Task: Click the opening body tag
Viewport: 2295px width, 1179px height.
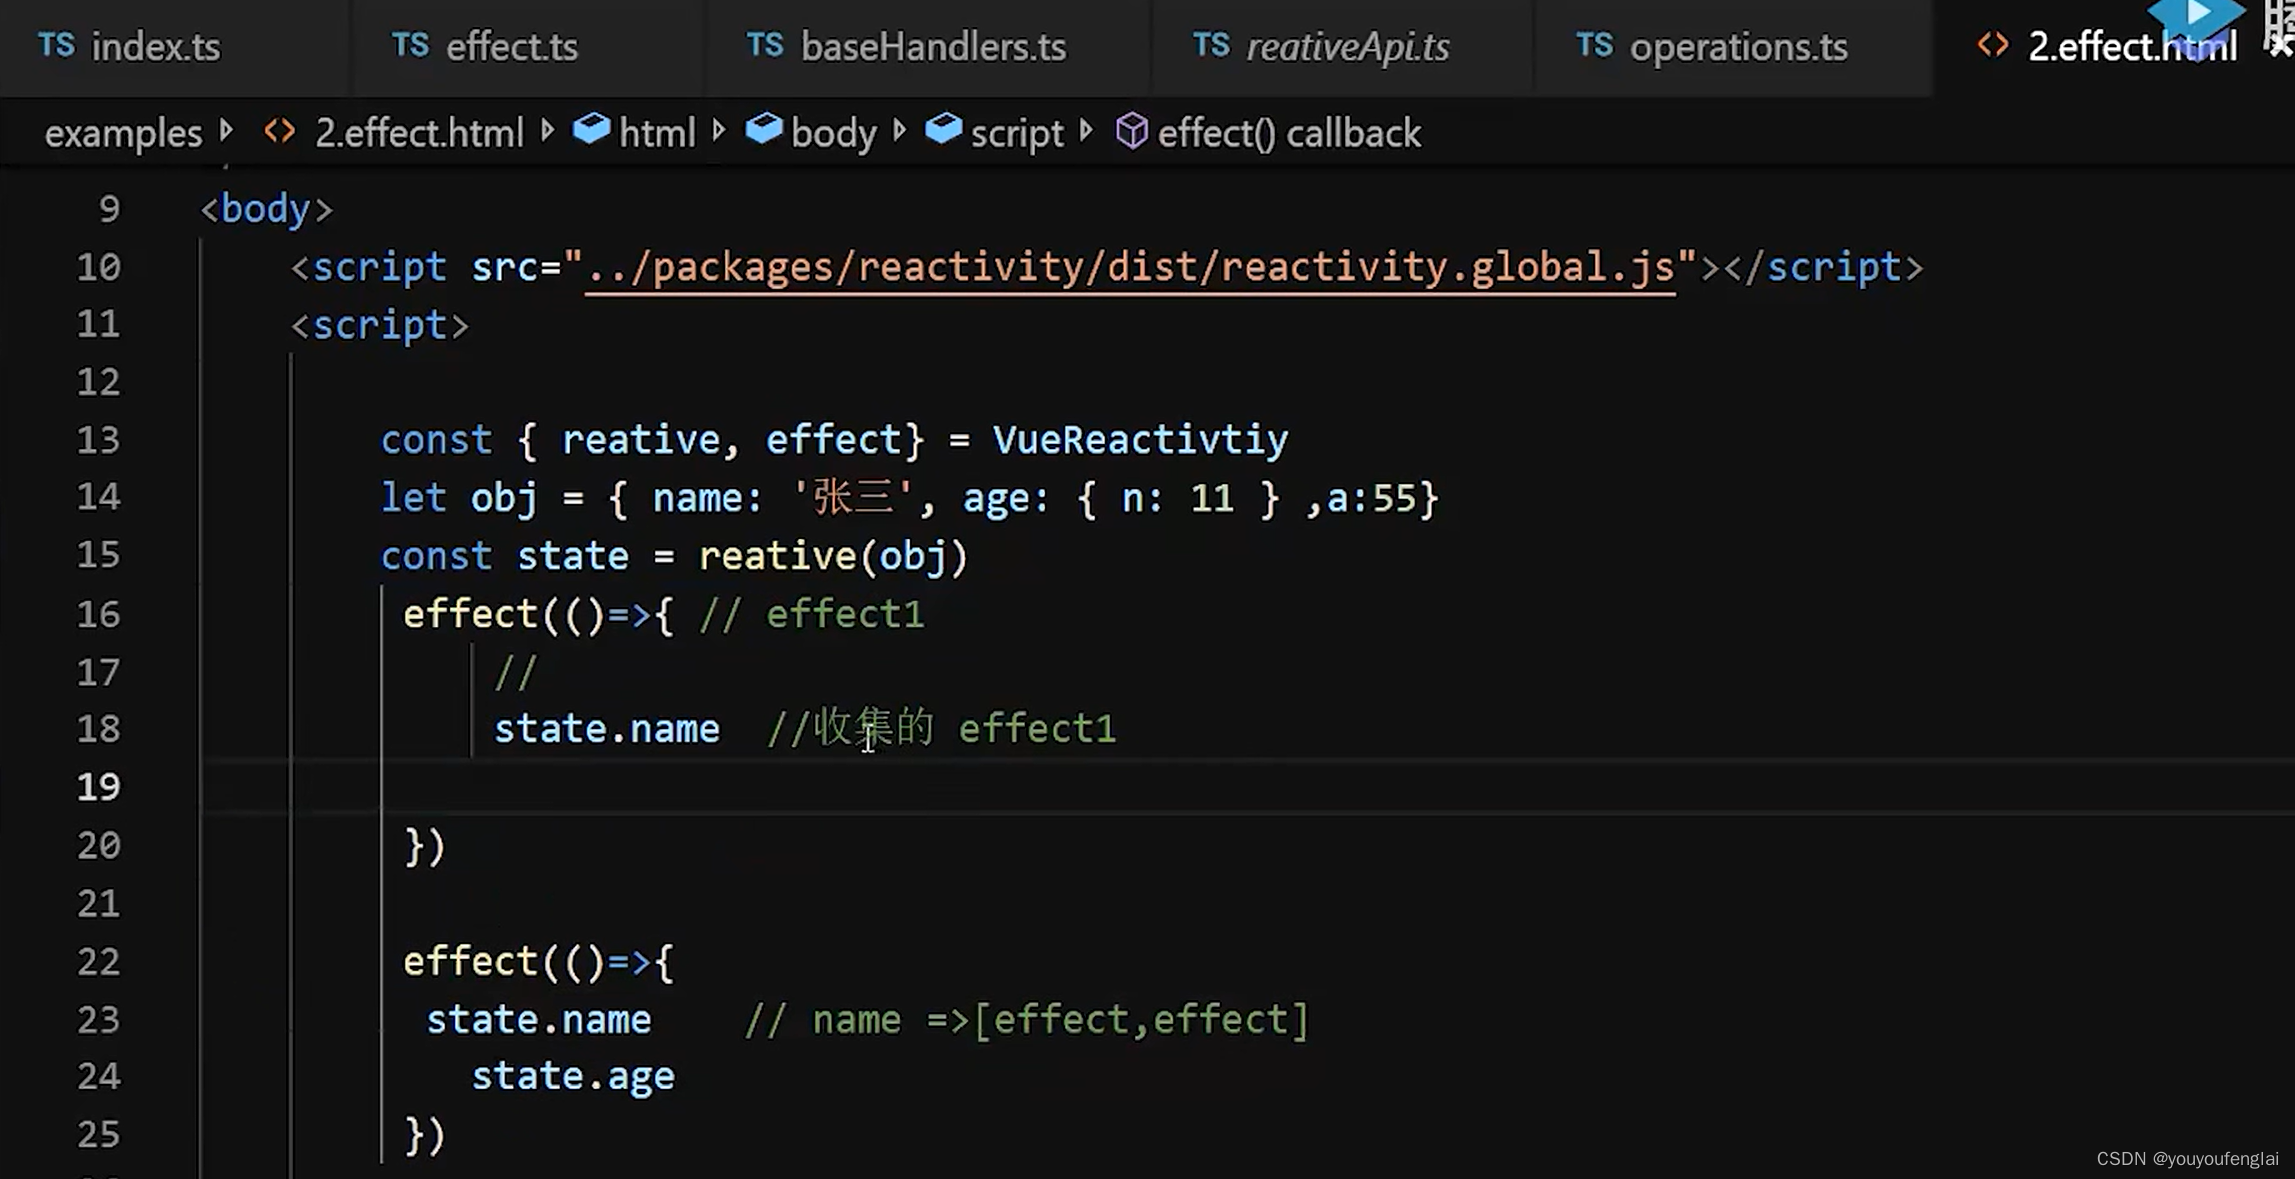Action: [x=266, y=209]
